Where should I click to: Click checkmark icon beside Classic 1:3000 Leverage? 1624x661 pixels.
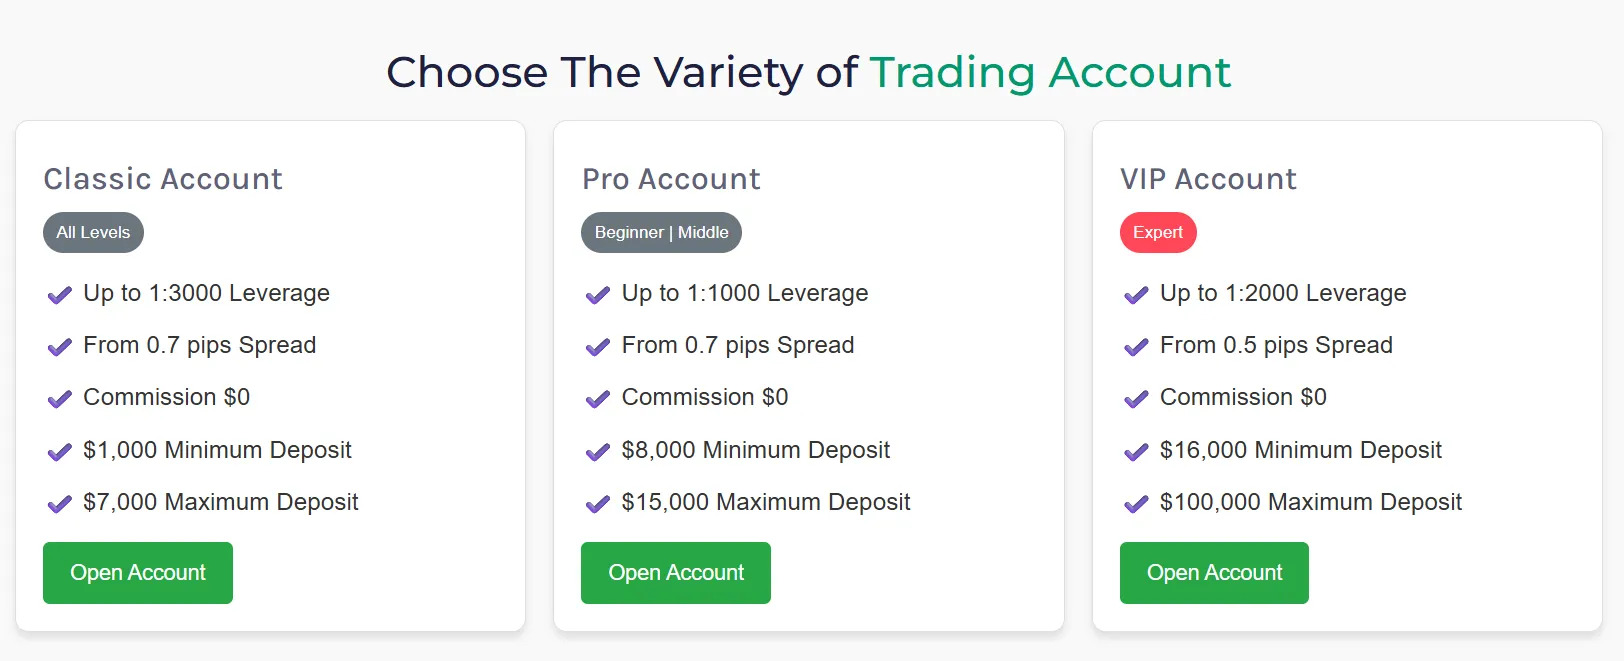[60, 295]
